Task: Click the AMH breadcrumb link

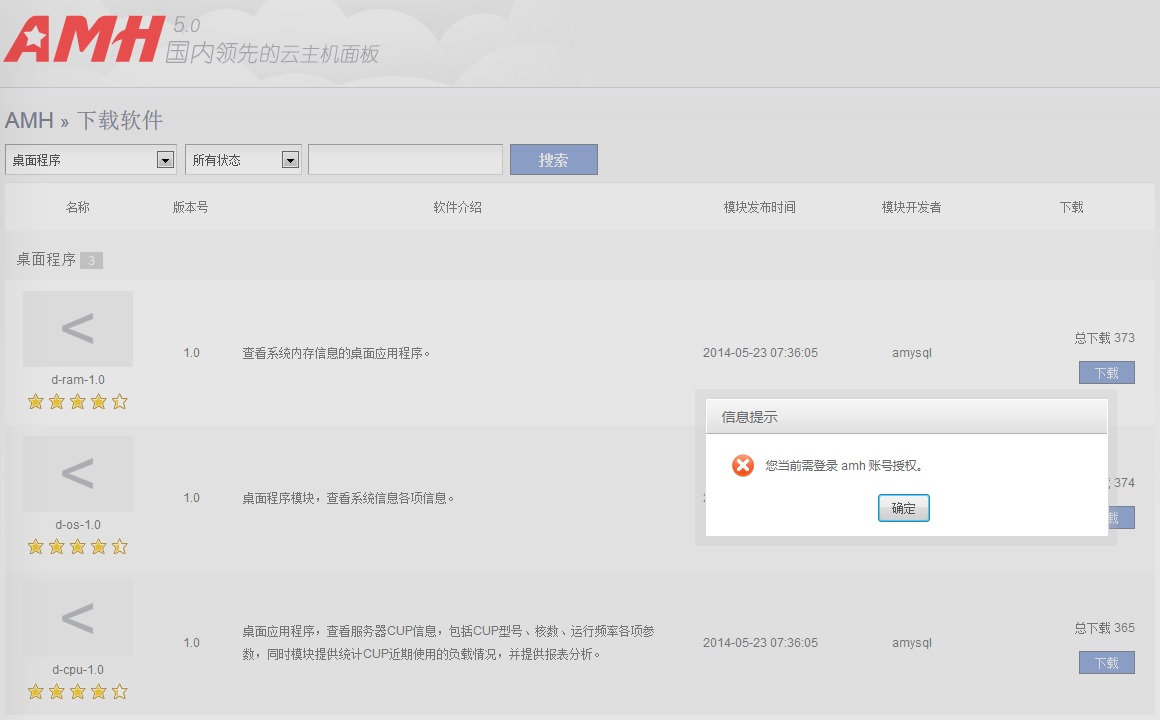Action: (29, 121)
